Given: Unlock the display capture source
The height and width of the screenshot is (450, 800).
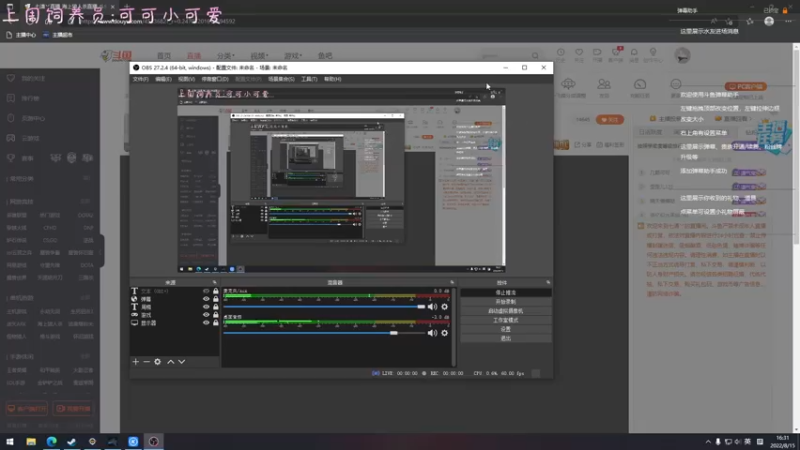Looking at the screenshot, I should (x=216, y=322).
